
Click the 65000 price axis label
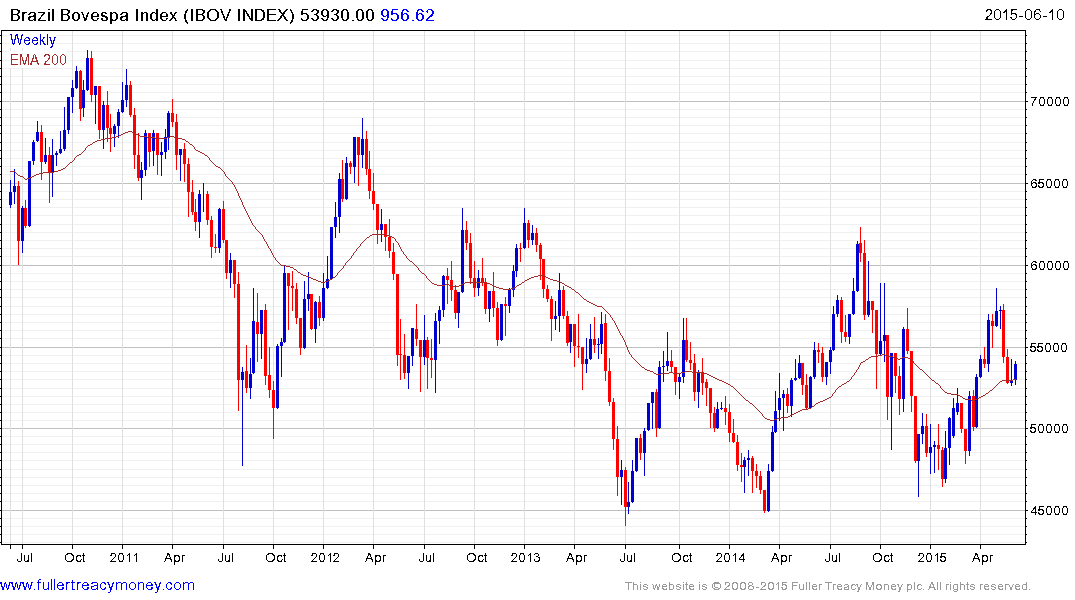point(1049,183)
